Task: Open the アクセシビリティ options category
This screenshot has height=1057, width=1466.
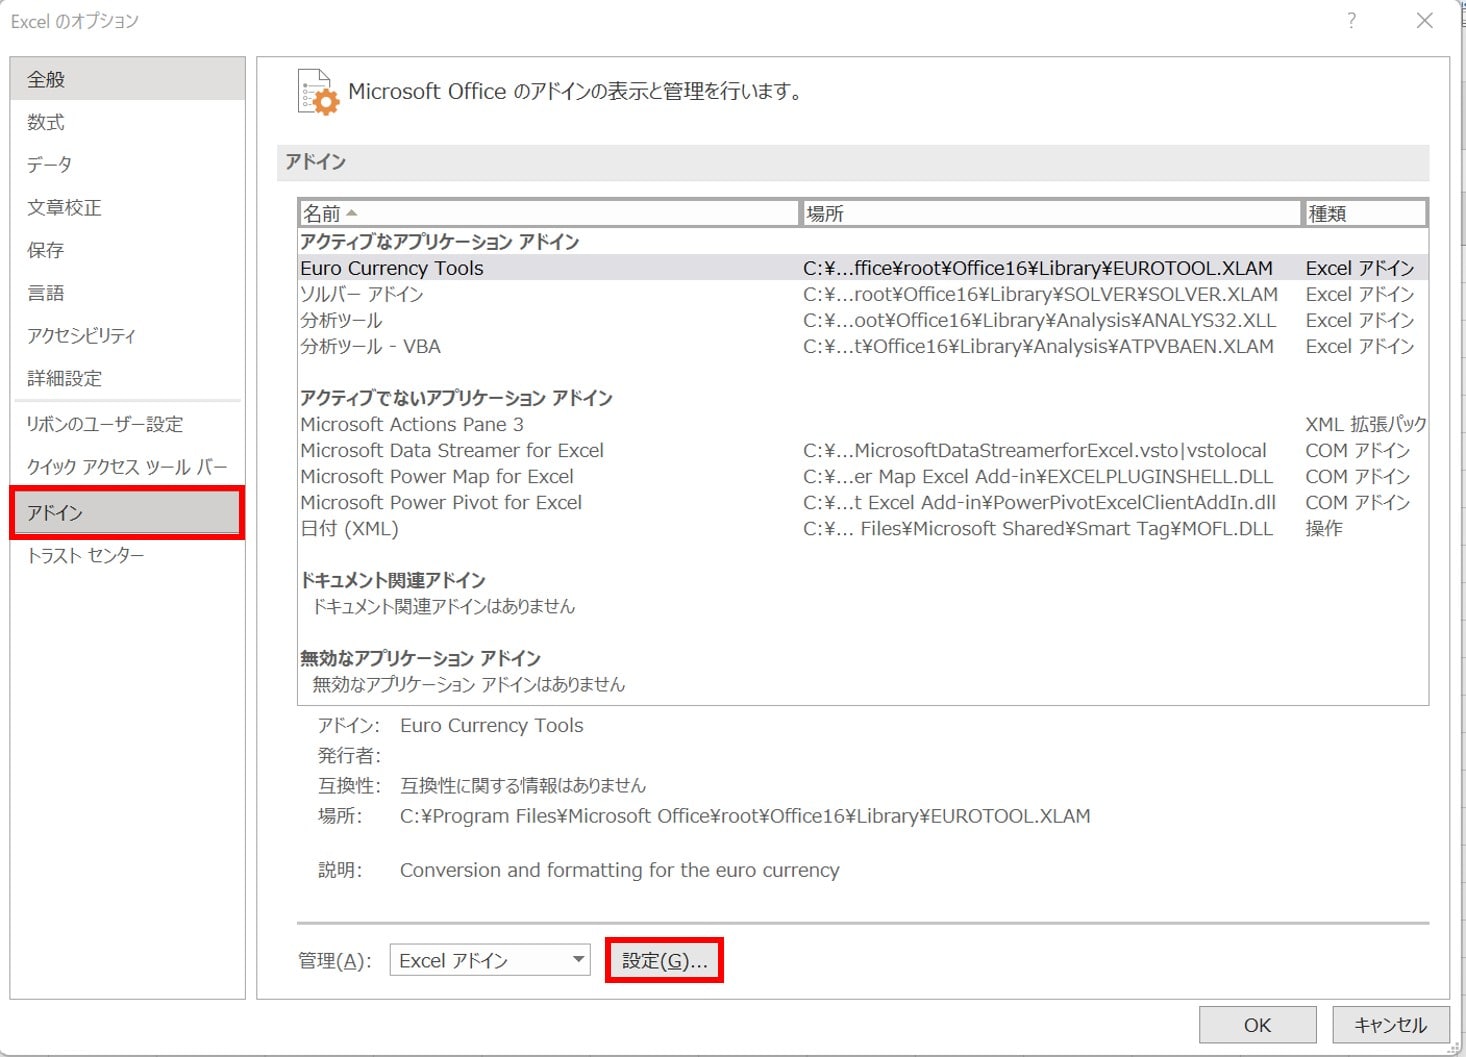Action: click(127, 336)
